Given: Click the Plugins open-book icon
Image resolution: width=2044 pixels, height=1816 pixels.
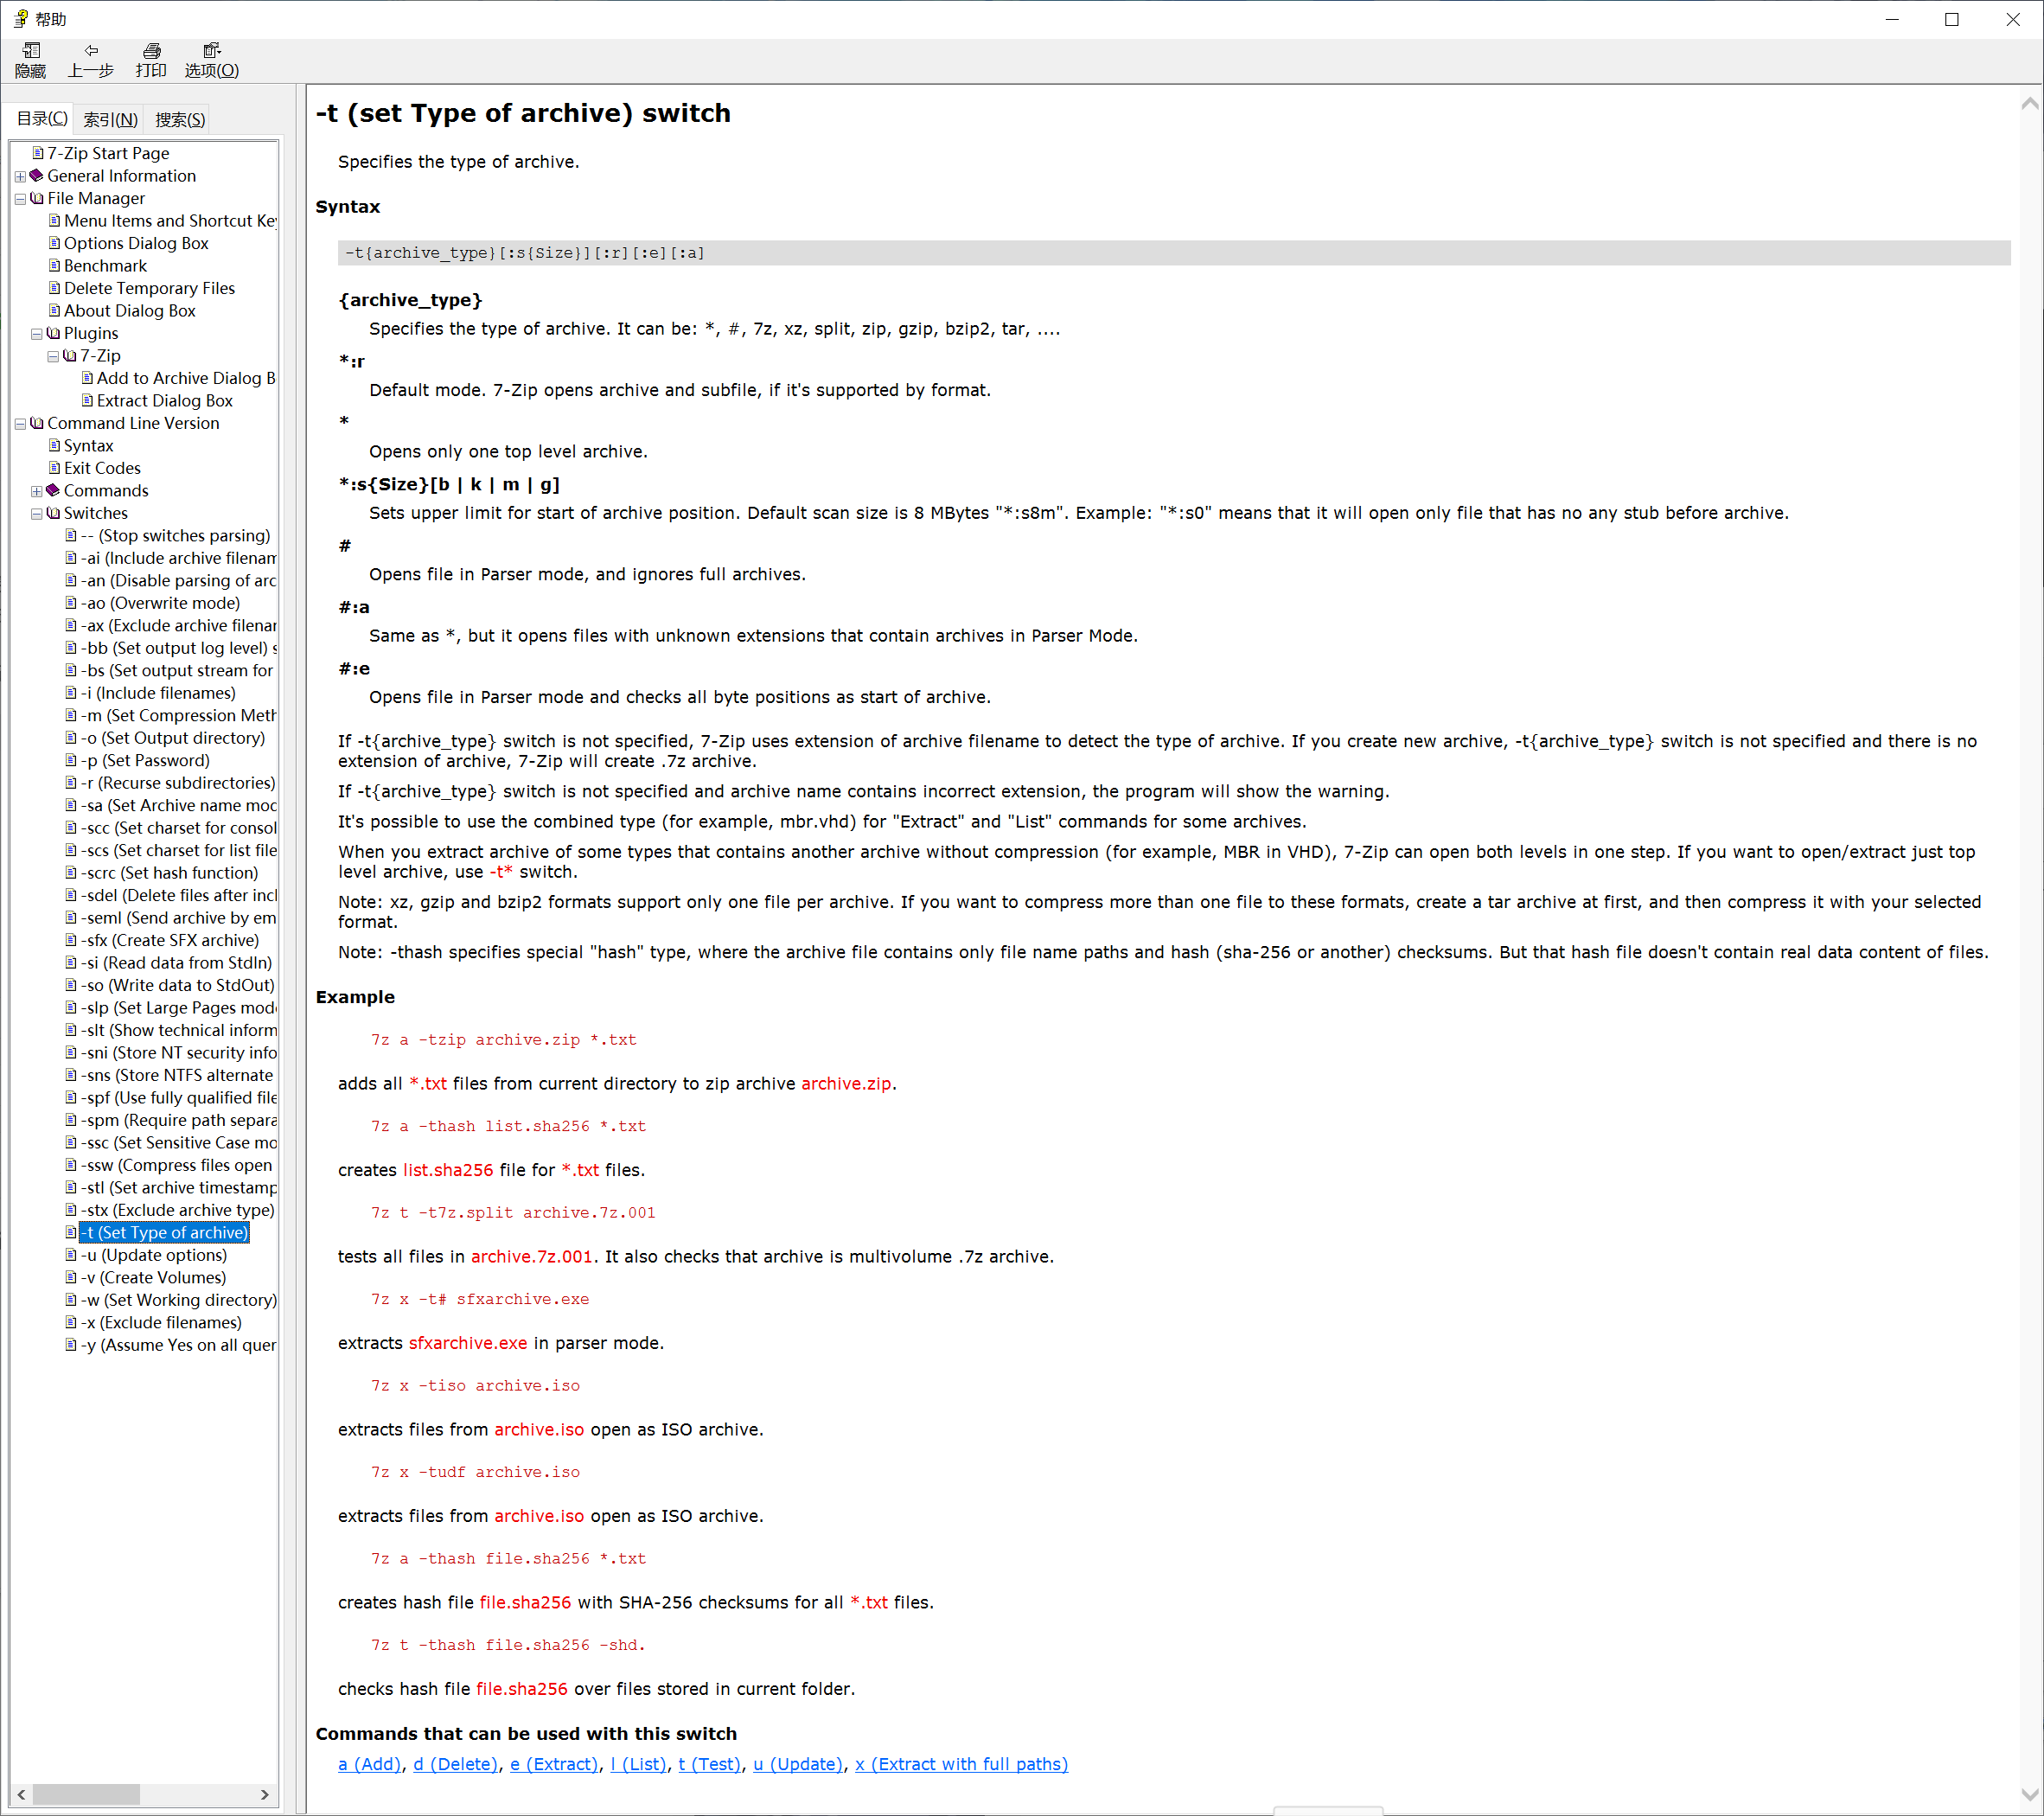Looking at the screenshot, I should point(54,333).
